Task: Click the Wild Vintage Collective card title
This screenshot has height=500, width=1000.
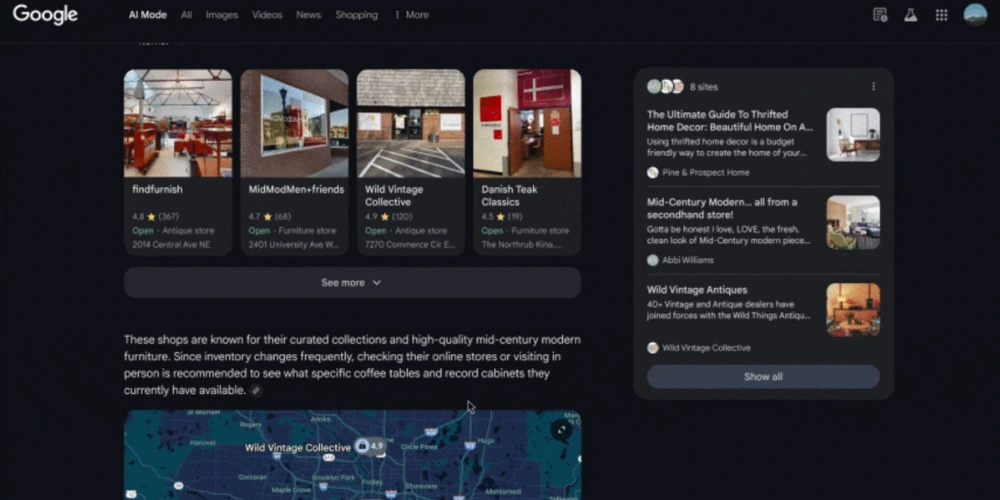Action: click(393, 196)
